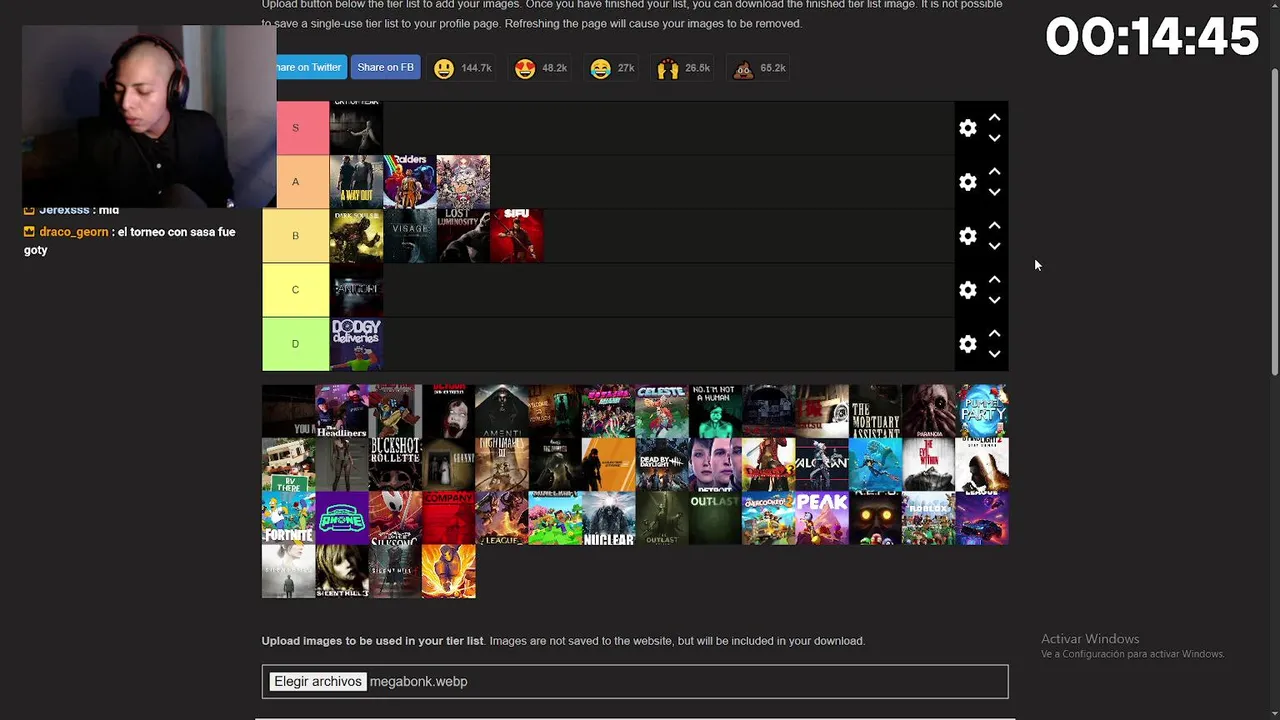Pick the red Lethal Company thumbnail
The height and width of the screenshot is (720, 1280).
(x=449, y=518)
